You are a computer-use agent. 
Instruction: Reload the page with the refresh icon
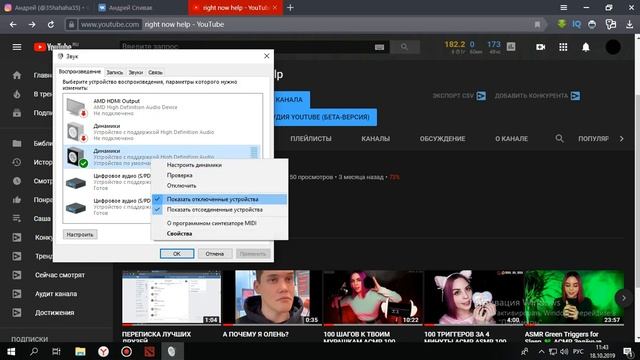click(51, 24)
